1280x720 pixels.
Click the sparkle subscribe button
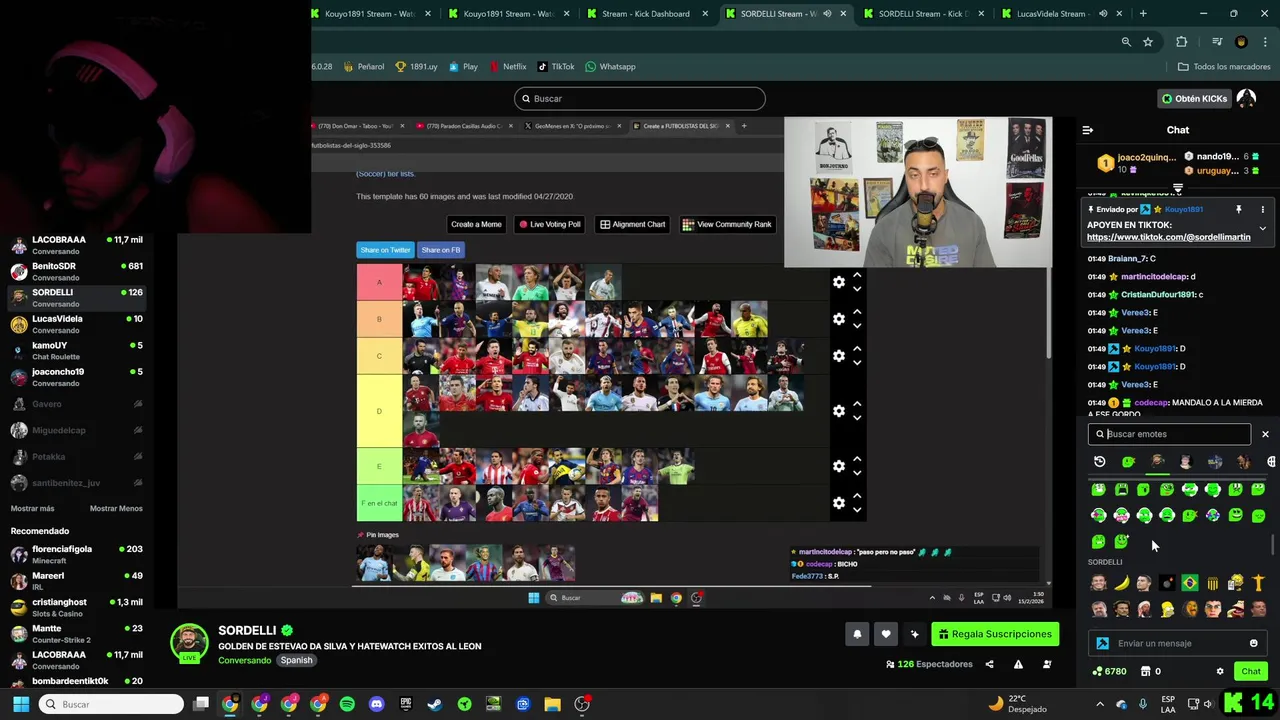914,634
